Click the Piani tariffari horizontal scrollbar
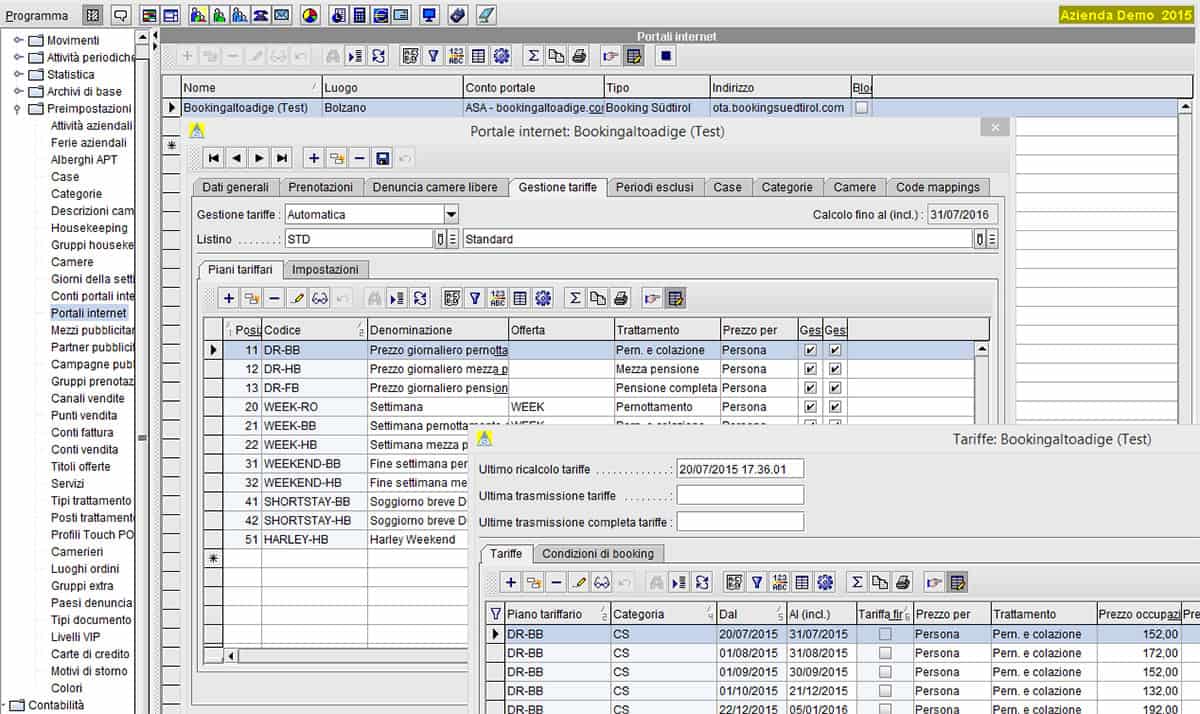1200x714 pixels. 350,656
